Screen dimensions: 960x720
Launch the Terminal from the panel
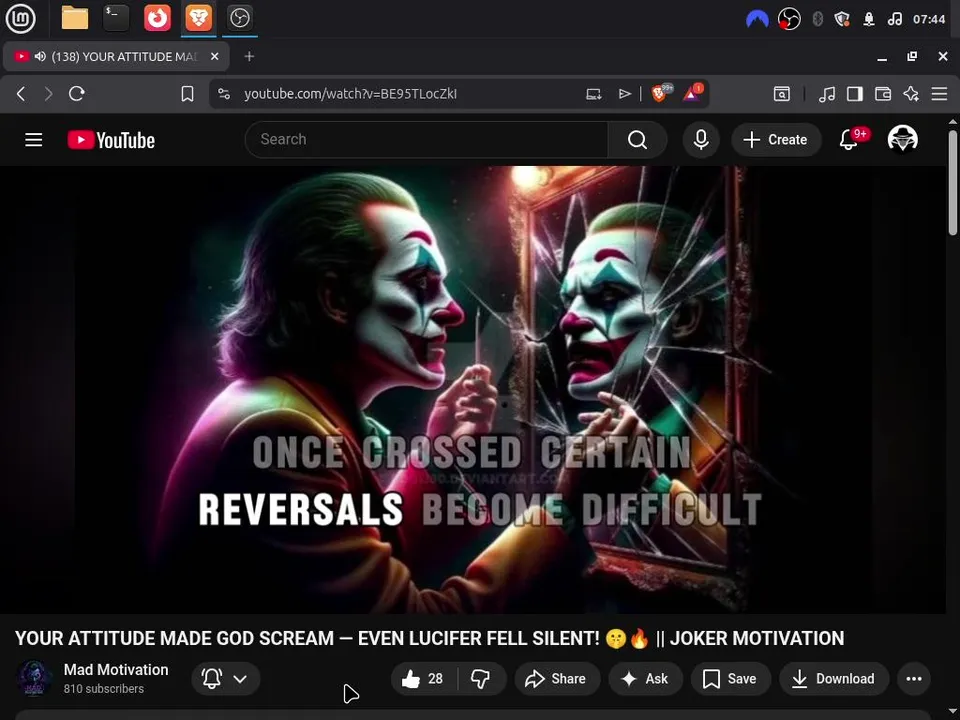point(116,18)
